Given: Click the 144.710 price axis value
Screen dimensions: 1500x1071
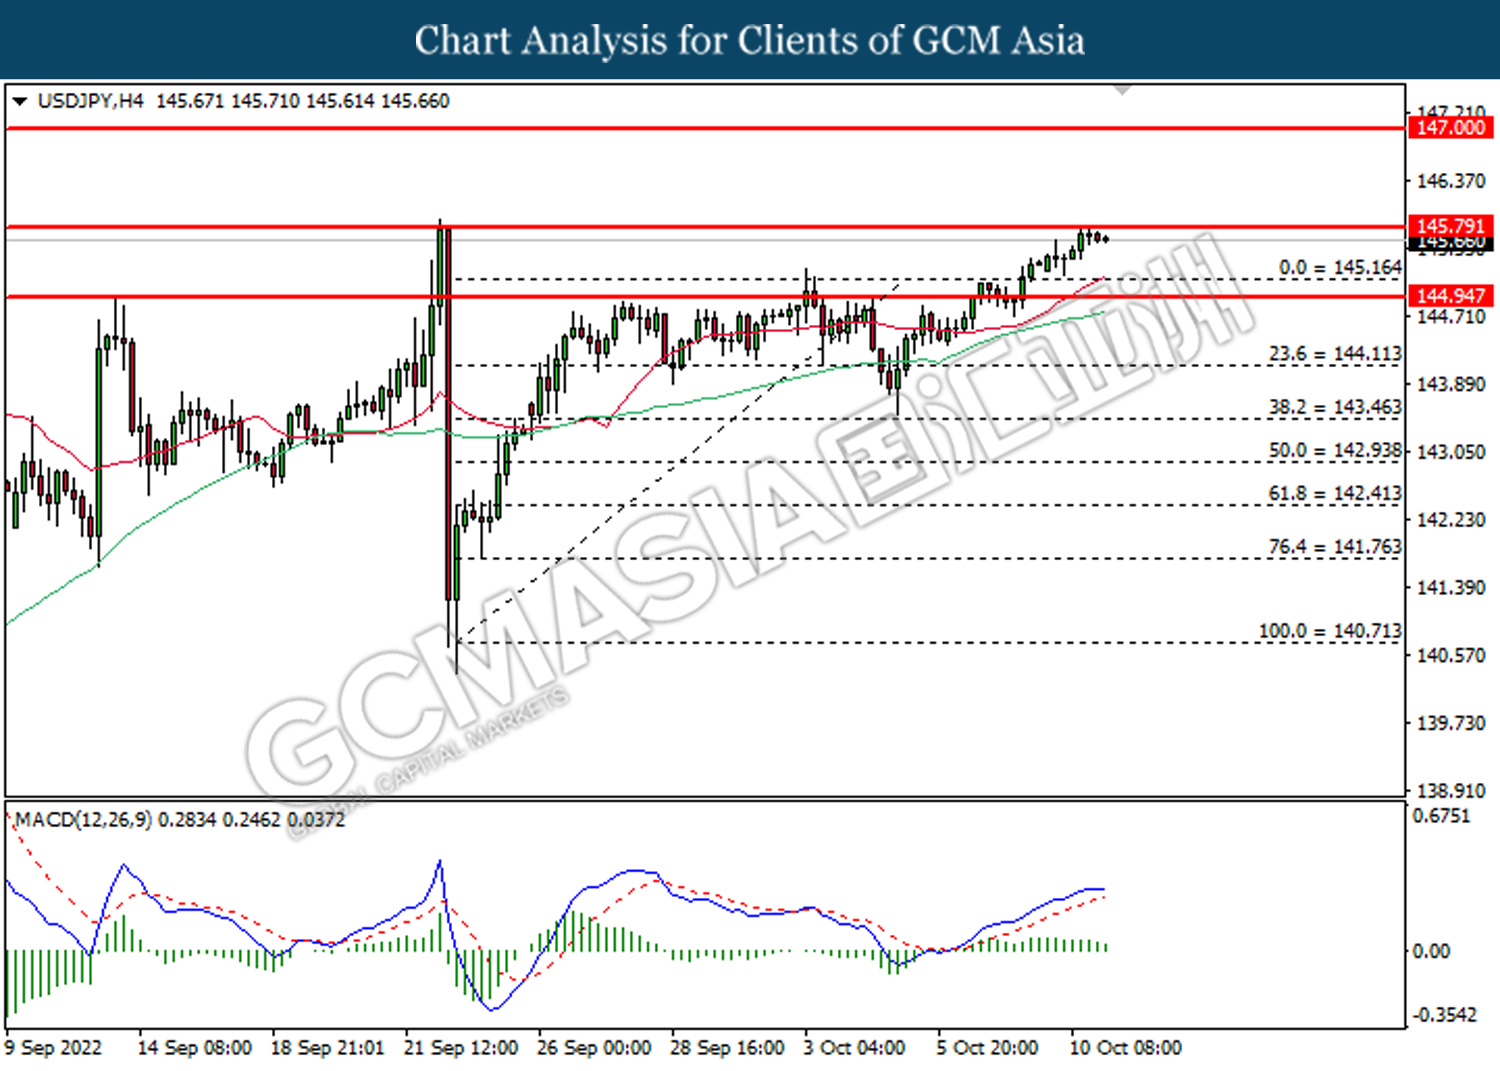Looking at the screenshot, I should click(x=1451, y=317).
